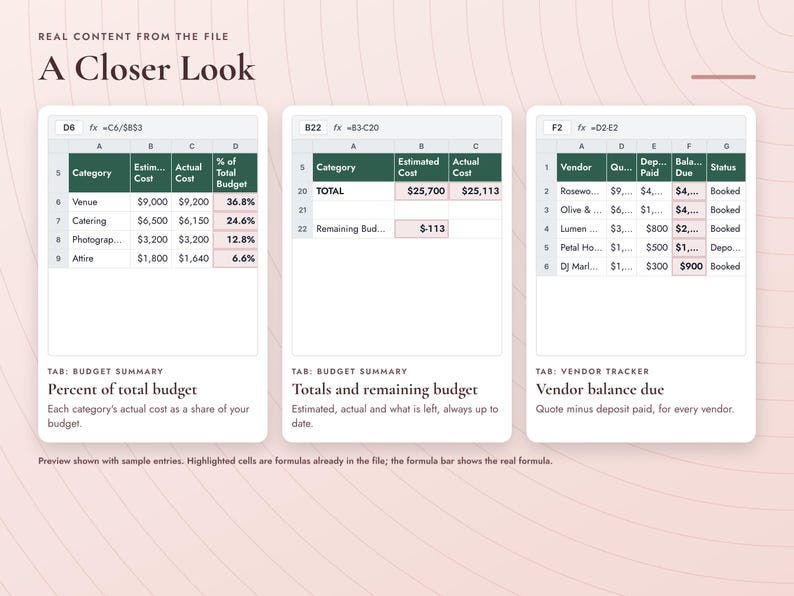This screenshot has height=596, width=794.
Task: Select the B22 name box
Action: [313, 128]
